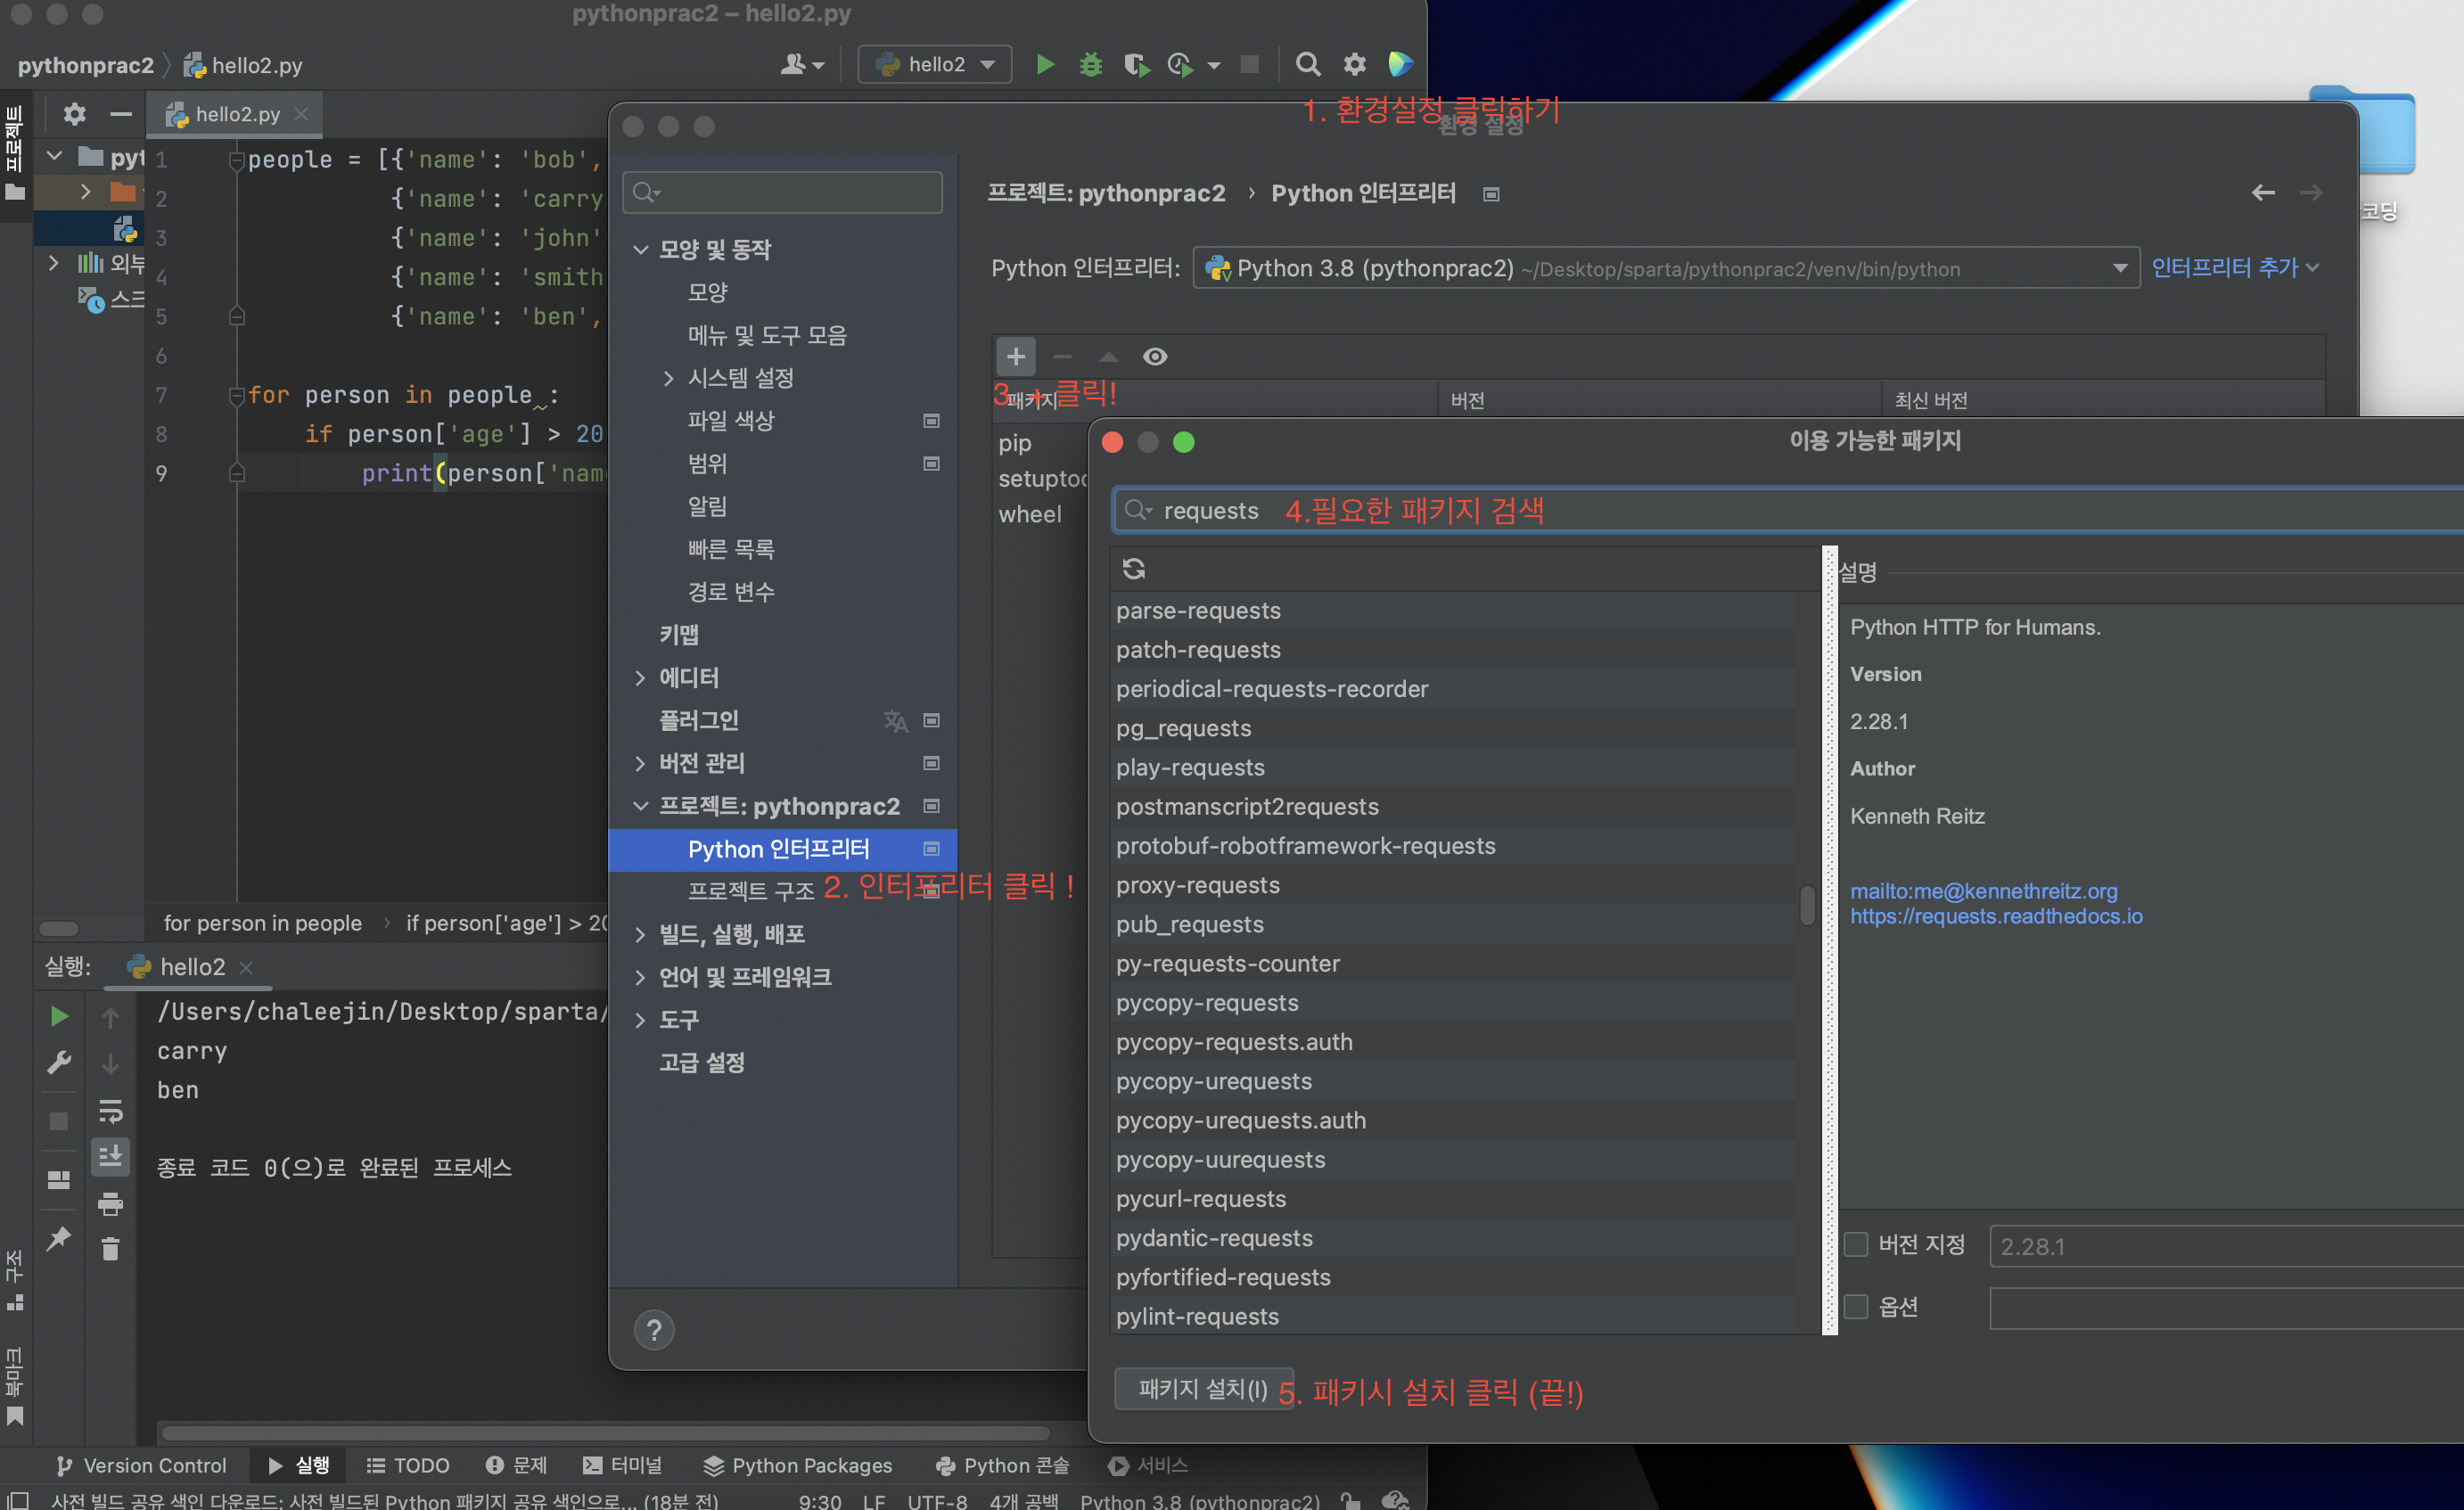Viewport: 2464px width, 1510px height.
Task: Open the Python interpreter dropdown
Action: 2119,268
